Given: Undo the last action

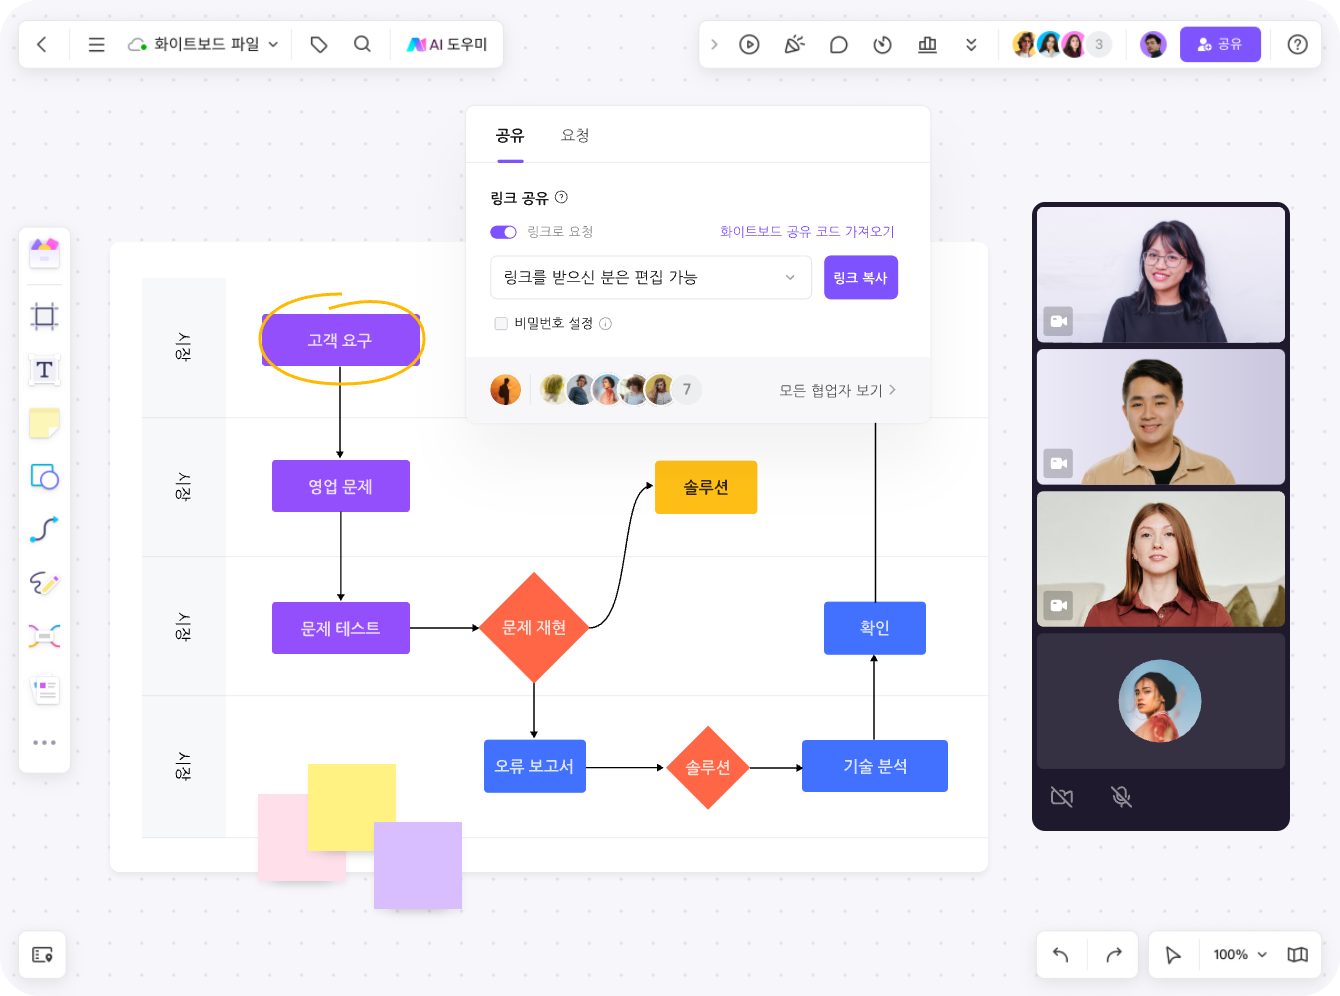Looking at the screenshot, I should coord(1061,955).
